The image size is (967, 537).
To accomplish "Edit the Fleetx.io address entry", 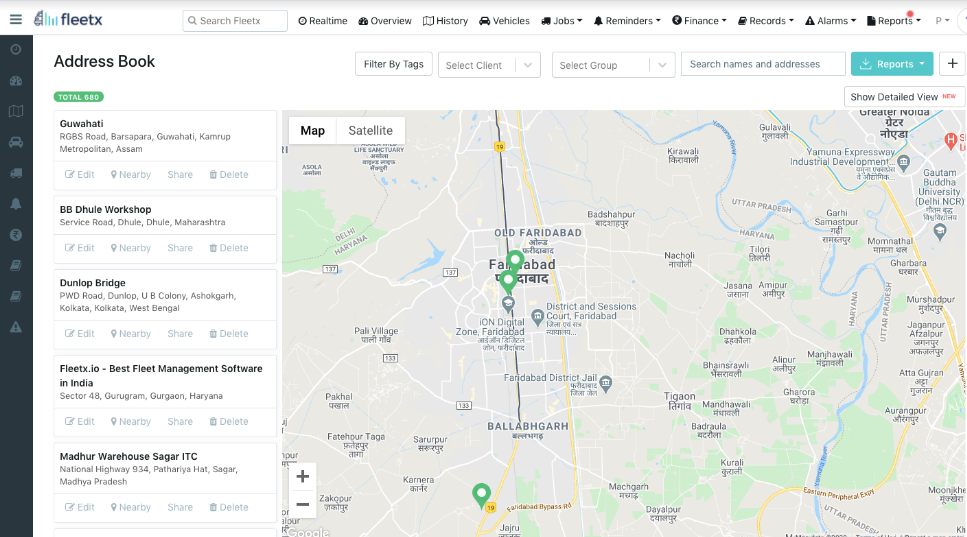I will 80,422.
